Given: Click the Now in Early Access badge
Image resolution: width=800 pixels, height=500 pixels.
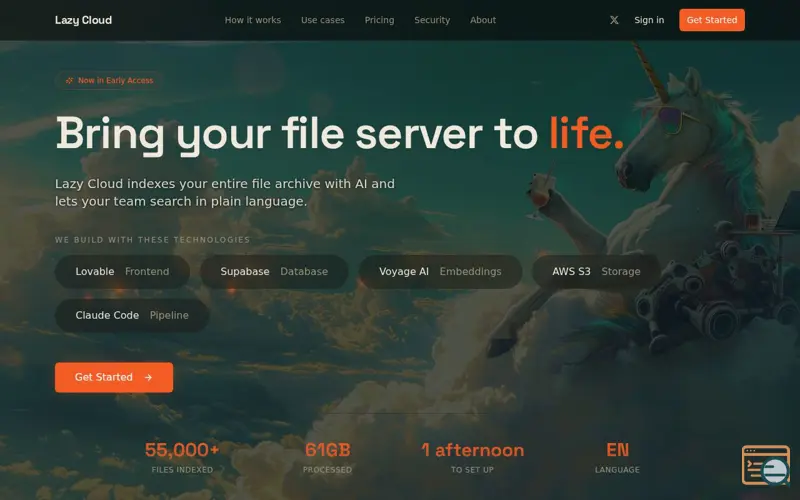Looking at the screenshot, I should [109, 81].
